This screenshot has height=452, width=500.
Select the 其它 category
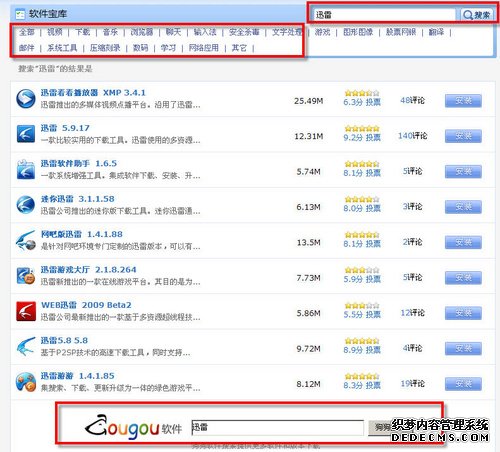(x=239, y=48)
